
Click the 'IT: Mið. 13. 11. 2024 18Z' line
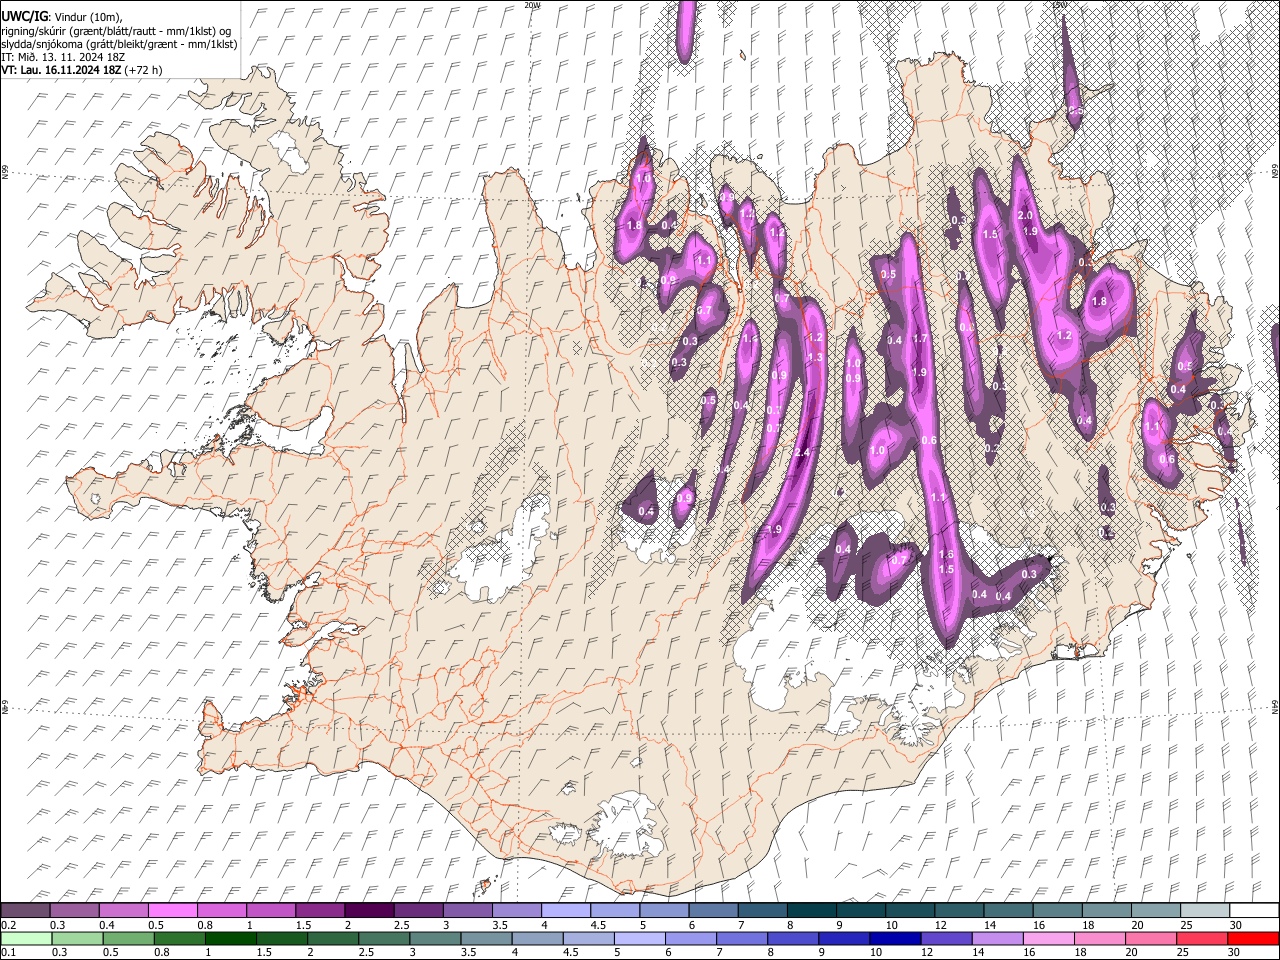point(63,57)
